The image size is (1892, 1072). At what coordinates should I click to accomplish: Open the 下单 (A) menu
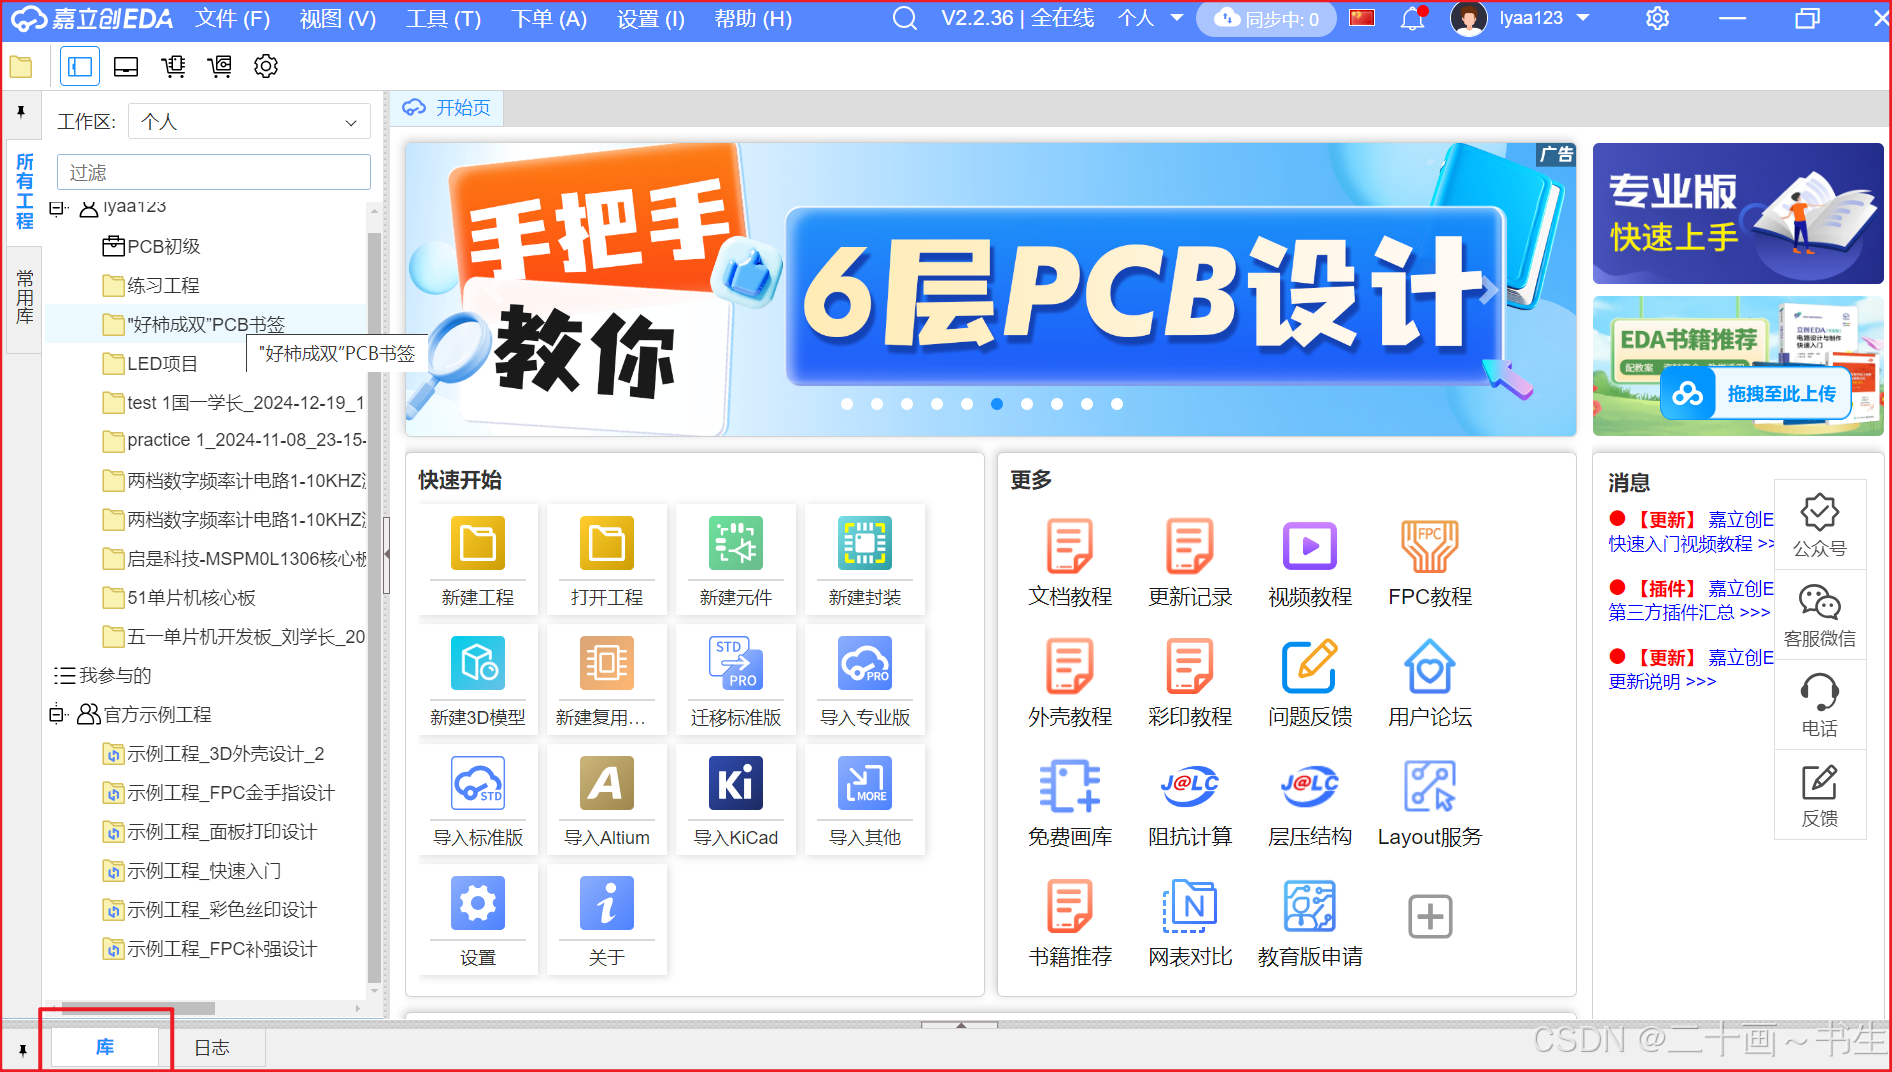coord(549,19)
